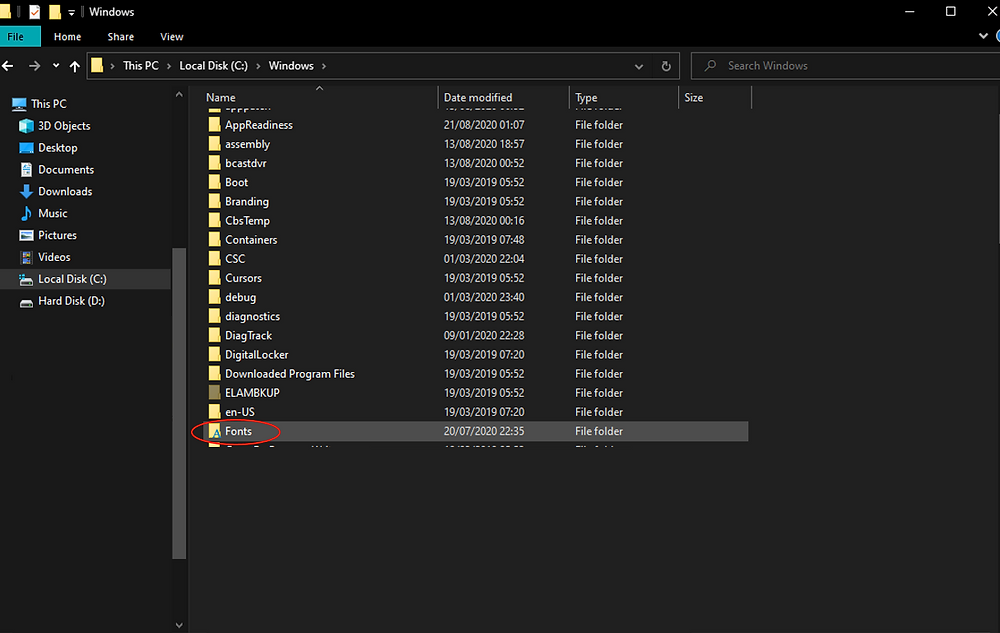Image resolution: width=1000 pixels, height=633 pixels.
Task: Select the en-US folder icon
Action: click(215, 412)
